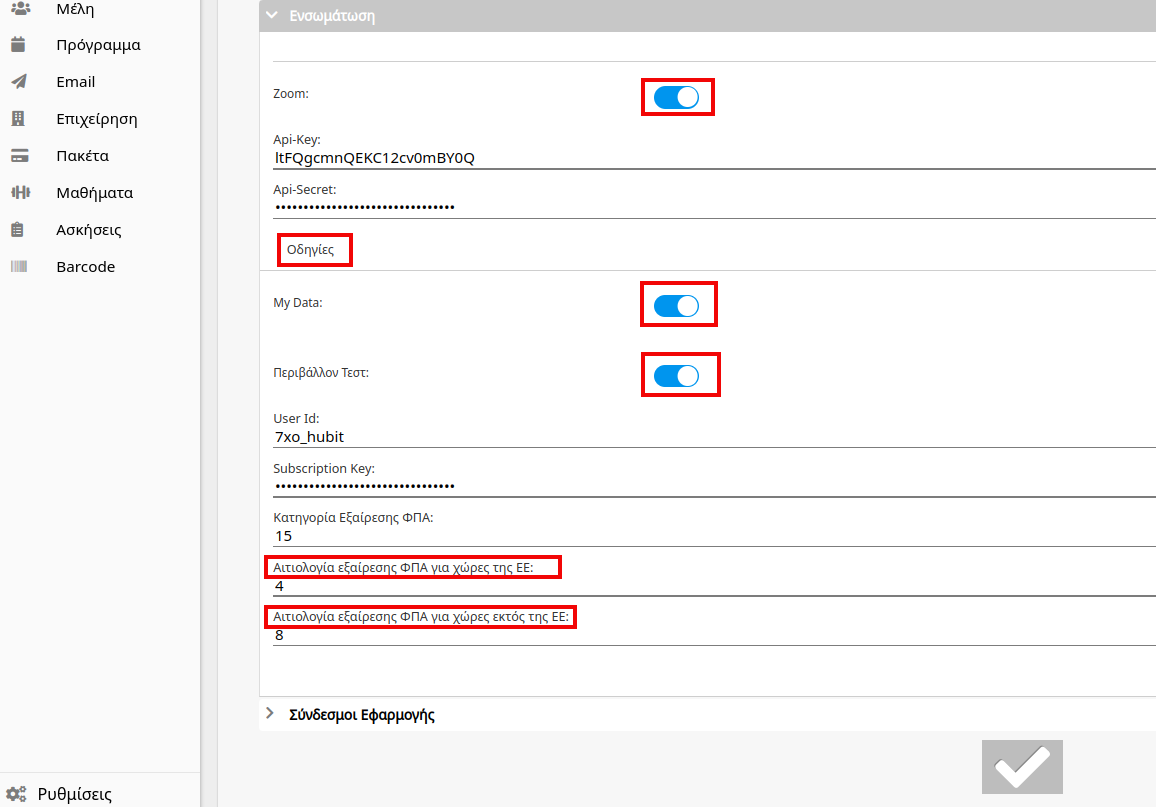Open the Μέλη menu item
Screen dimensions: 1156x807
click(x=75, y=9)
